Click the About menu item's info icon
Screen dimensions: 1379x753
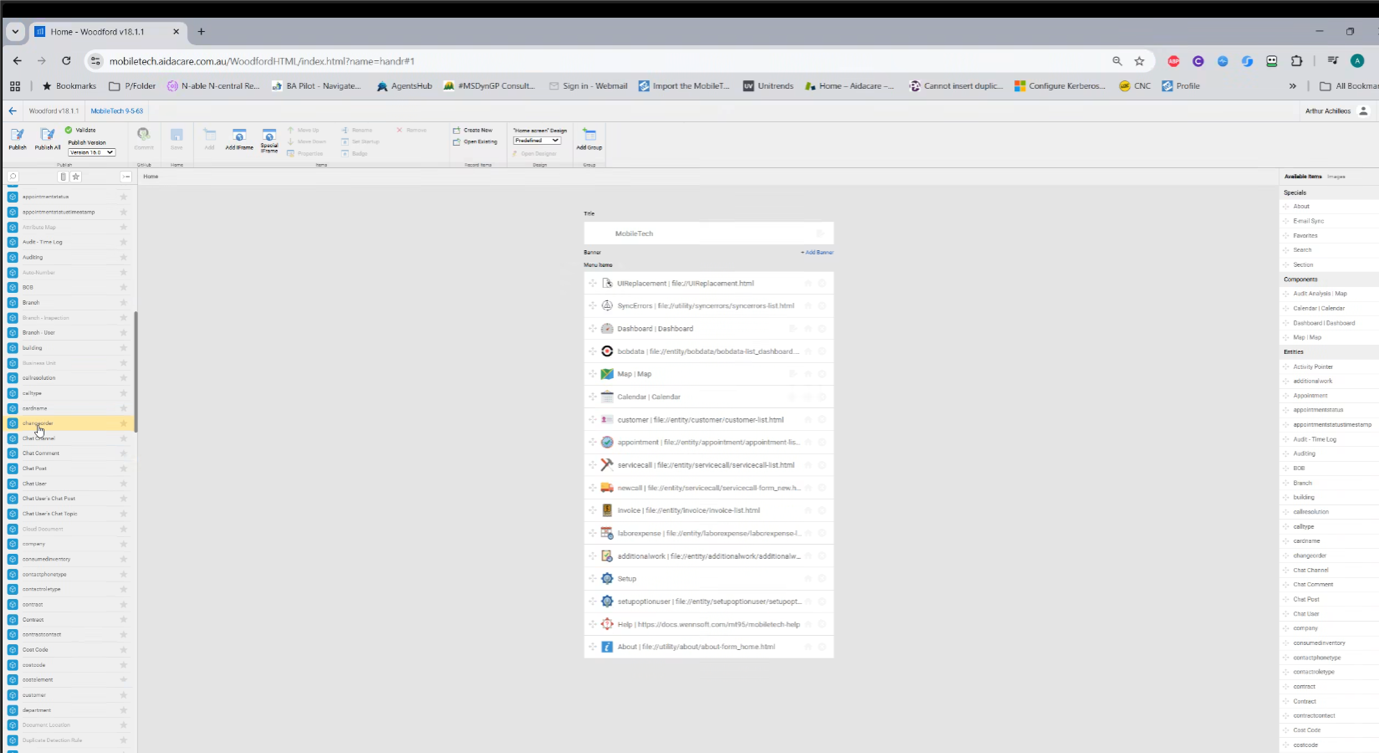tap(607, 647)
